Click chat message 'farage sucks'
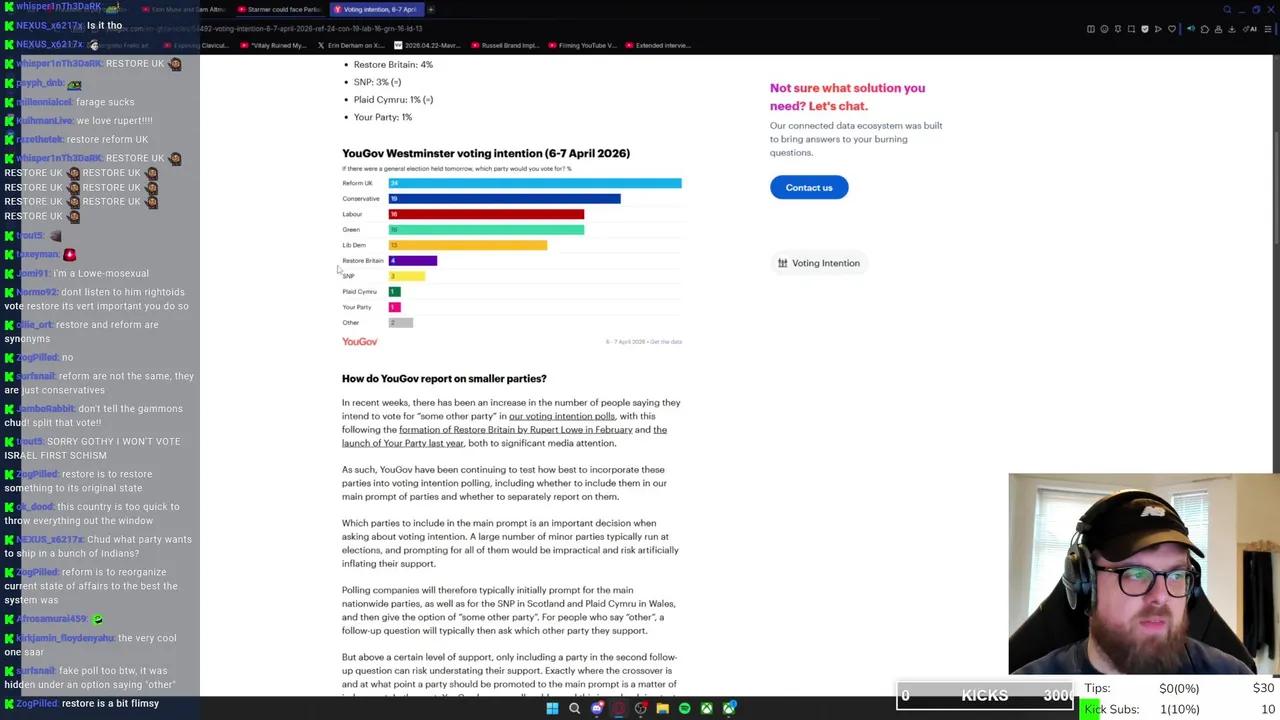 click(x=105, y=102)
